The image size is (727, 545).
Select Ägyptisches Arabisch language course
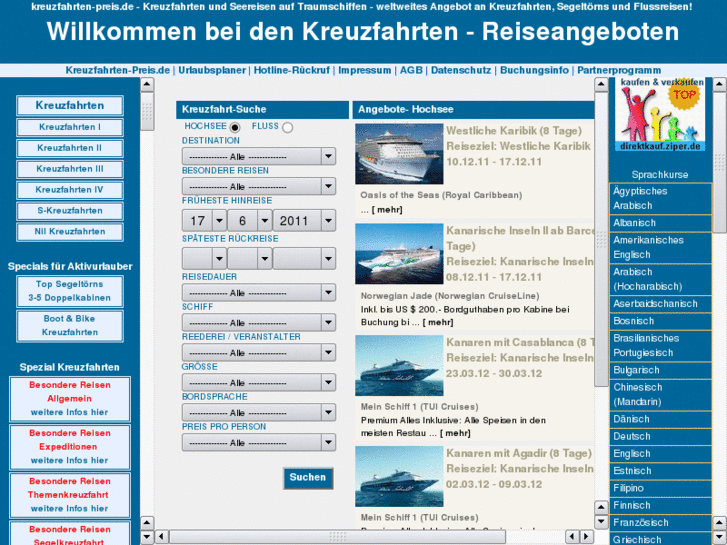pos(660,199)
